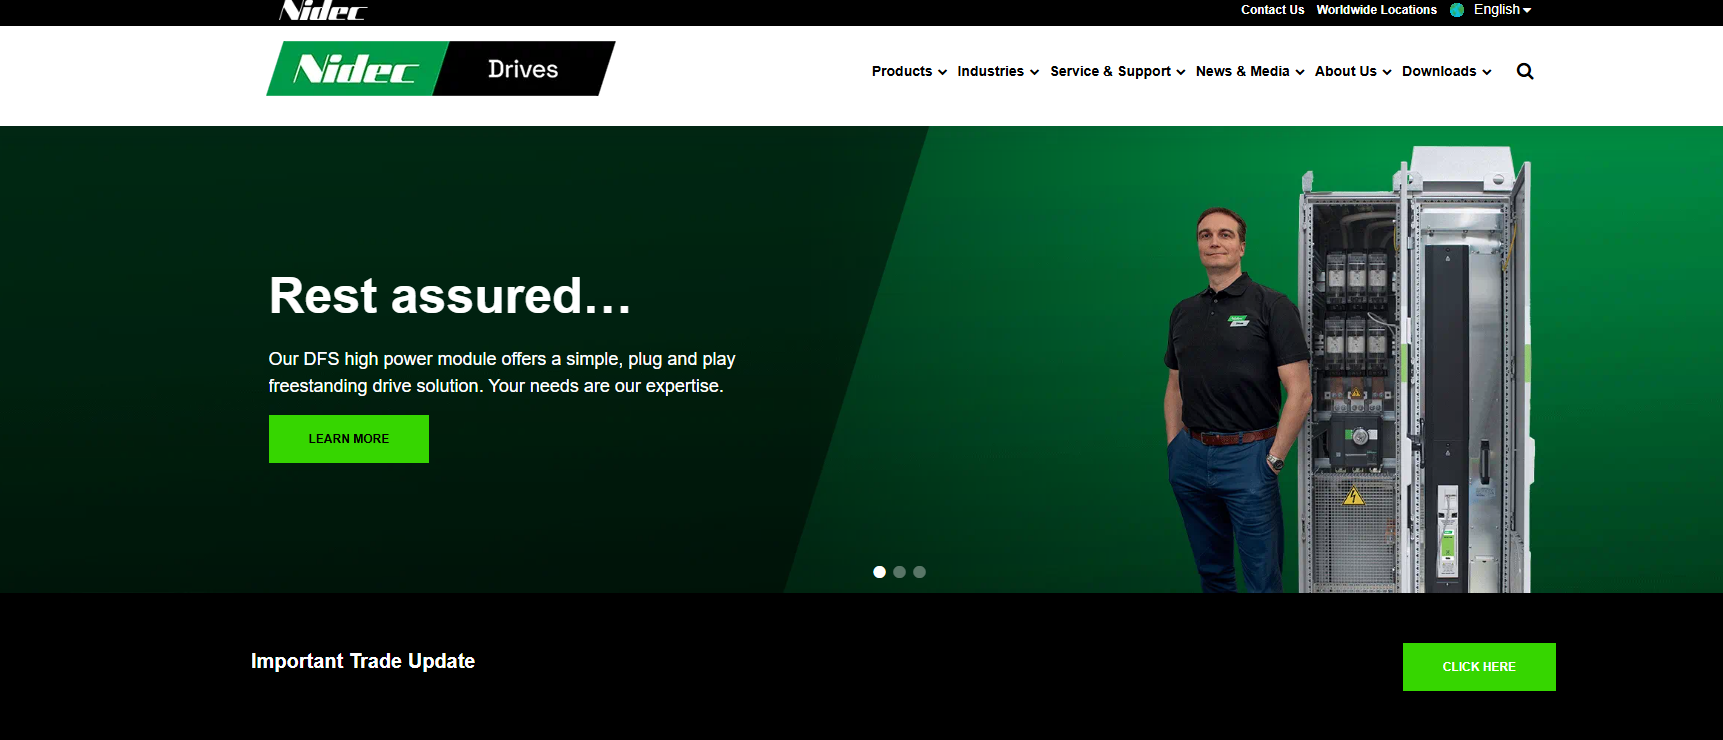
Task: Expand the Products dropdown menu
Action: [x=908, y=71]
